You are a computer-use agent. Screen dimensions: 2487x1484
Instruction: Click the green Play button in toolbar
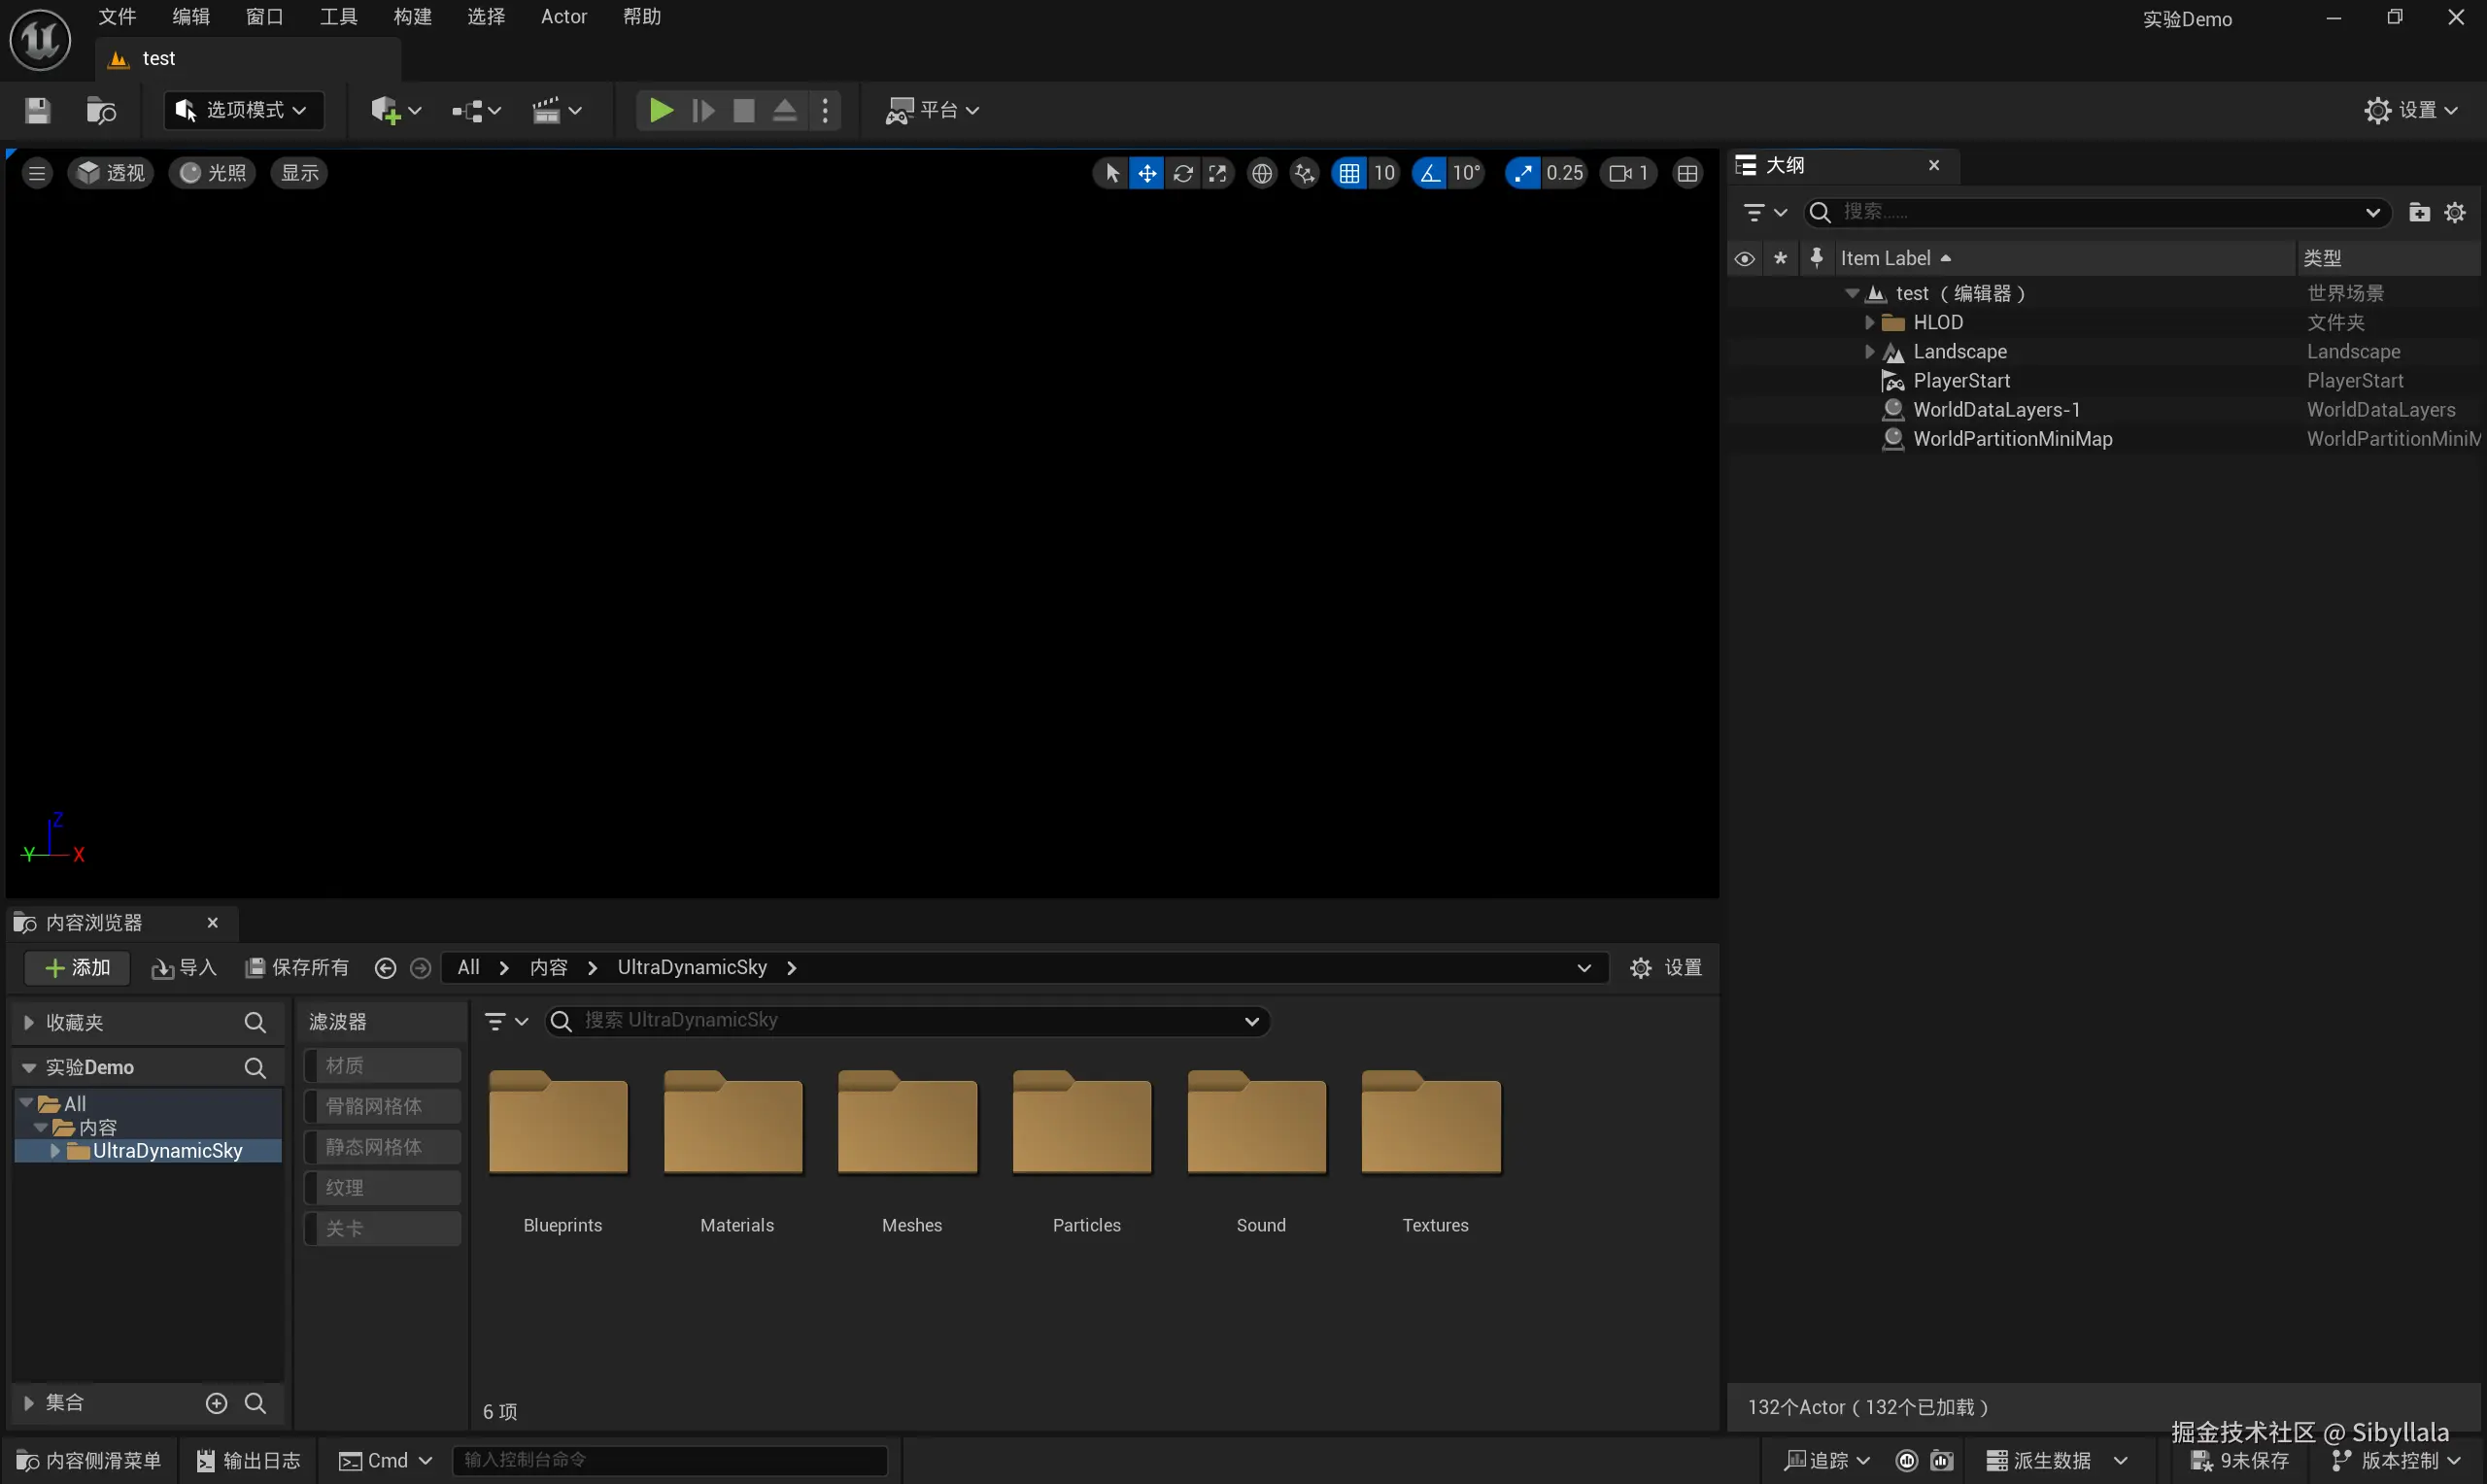coord(660,110)
